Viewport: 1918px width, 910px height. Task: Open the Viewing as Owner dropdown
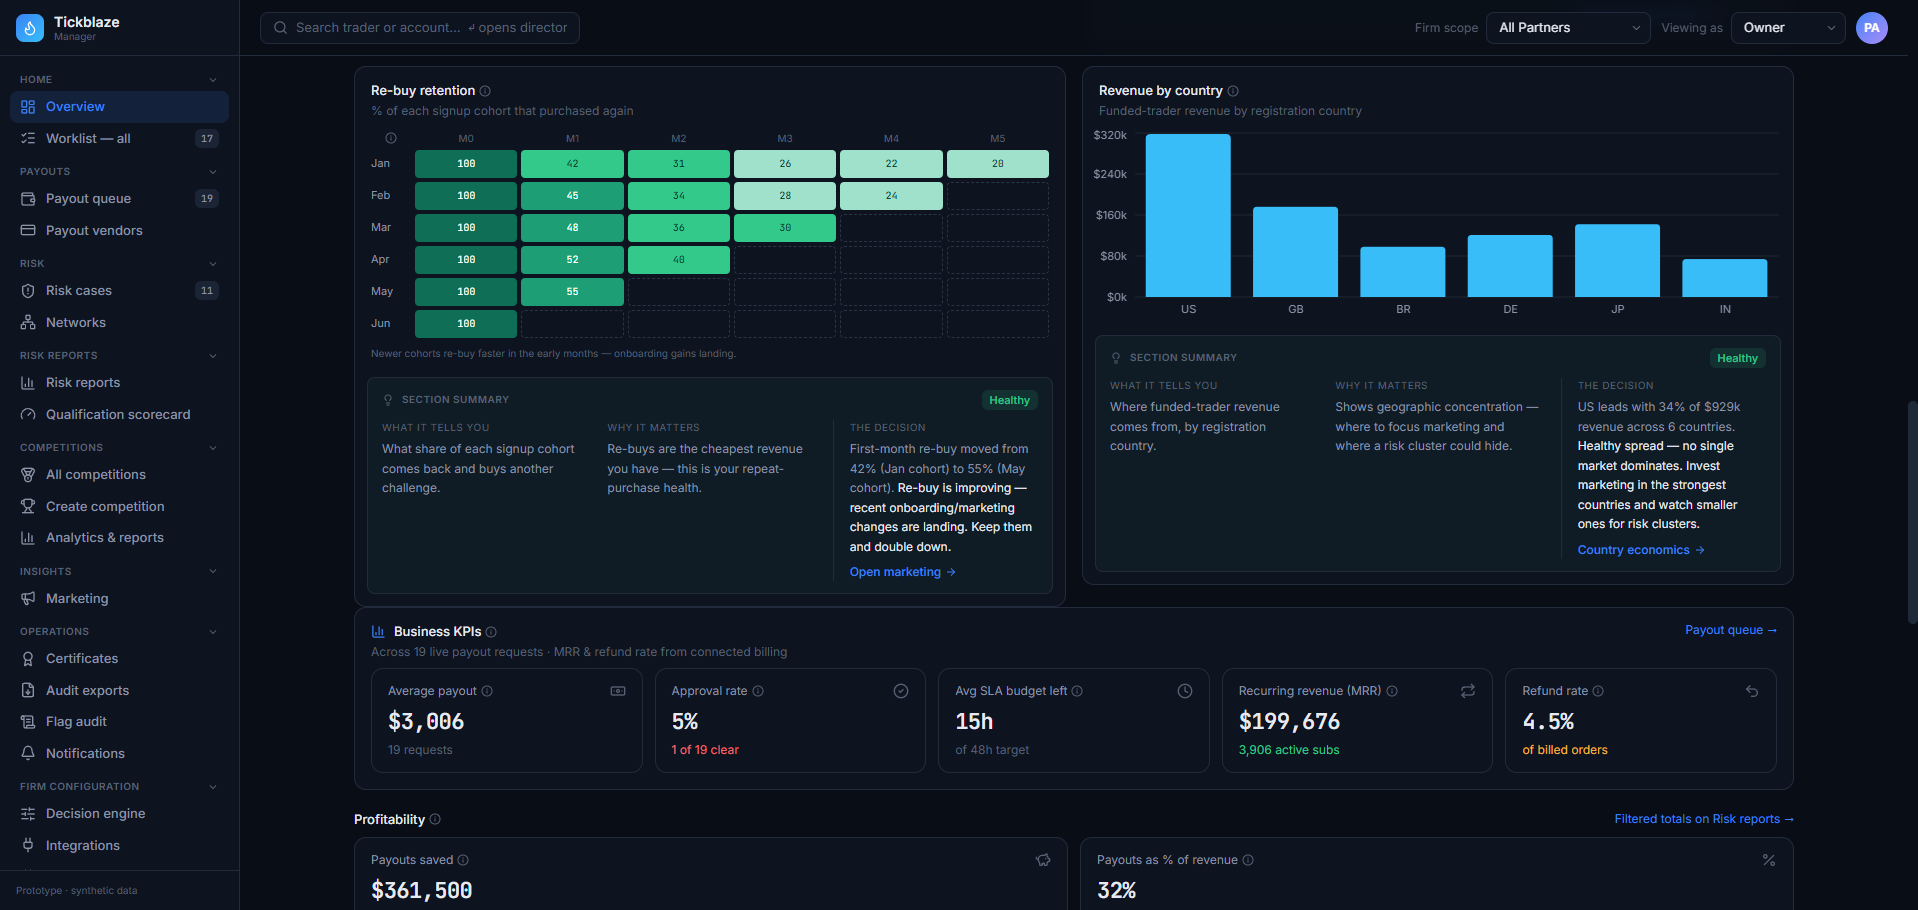tap(1788, 28)
